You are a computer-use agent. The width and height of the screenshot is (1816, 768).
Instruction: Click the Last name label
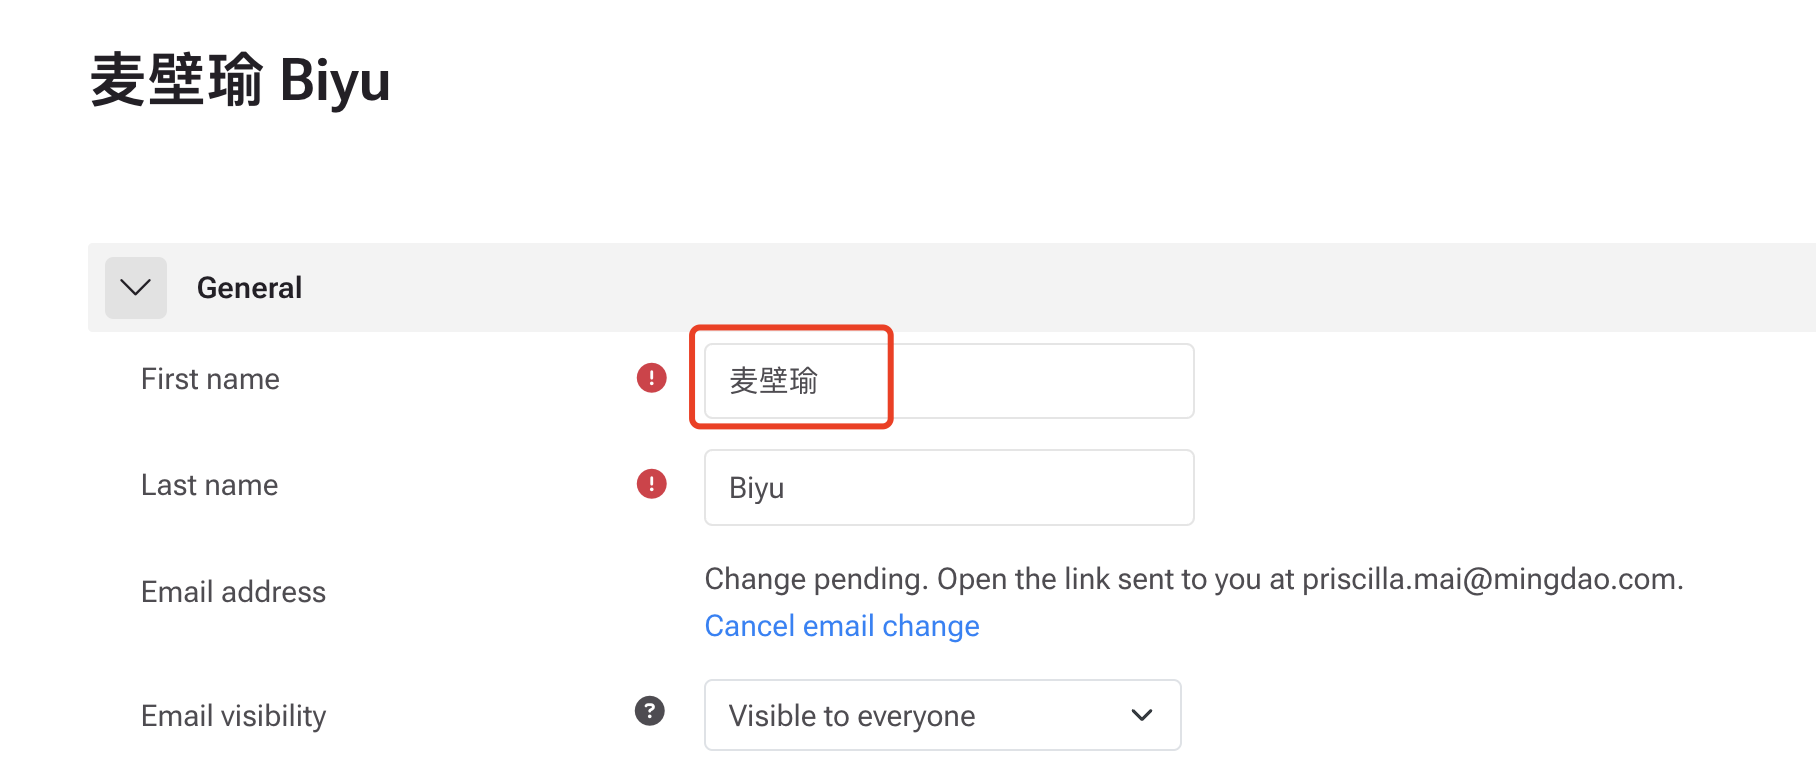coord(209,485)
